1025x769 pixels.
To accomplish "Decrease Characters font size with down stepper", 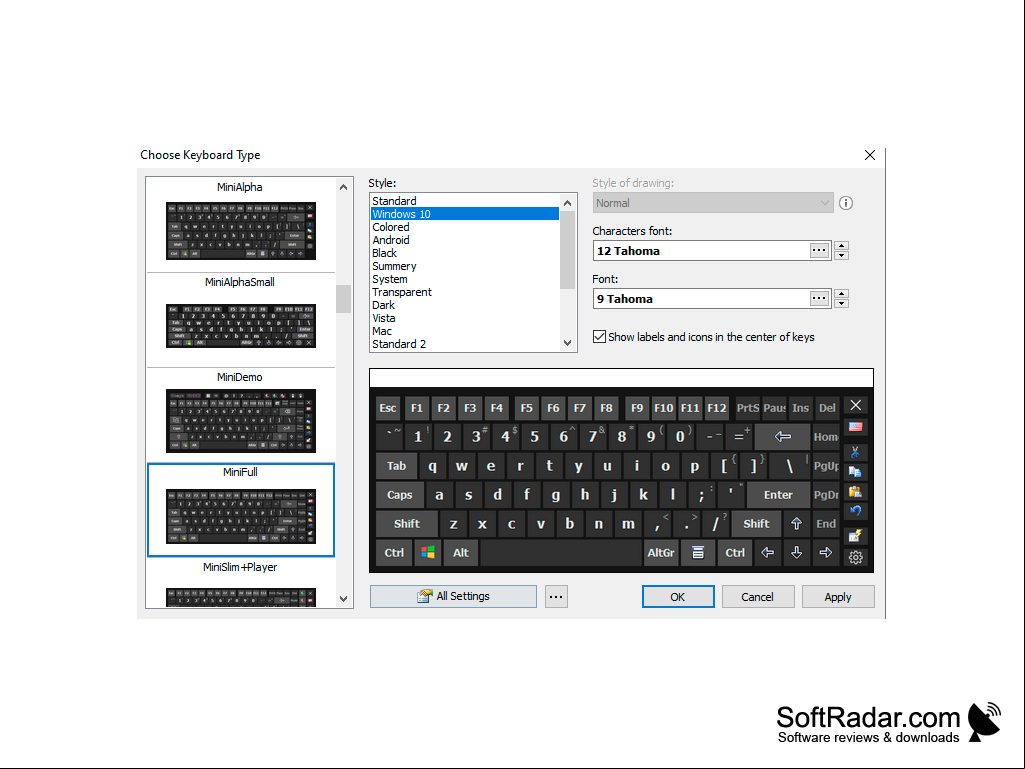I will click(x=842, y=256).
